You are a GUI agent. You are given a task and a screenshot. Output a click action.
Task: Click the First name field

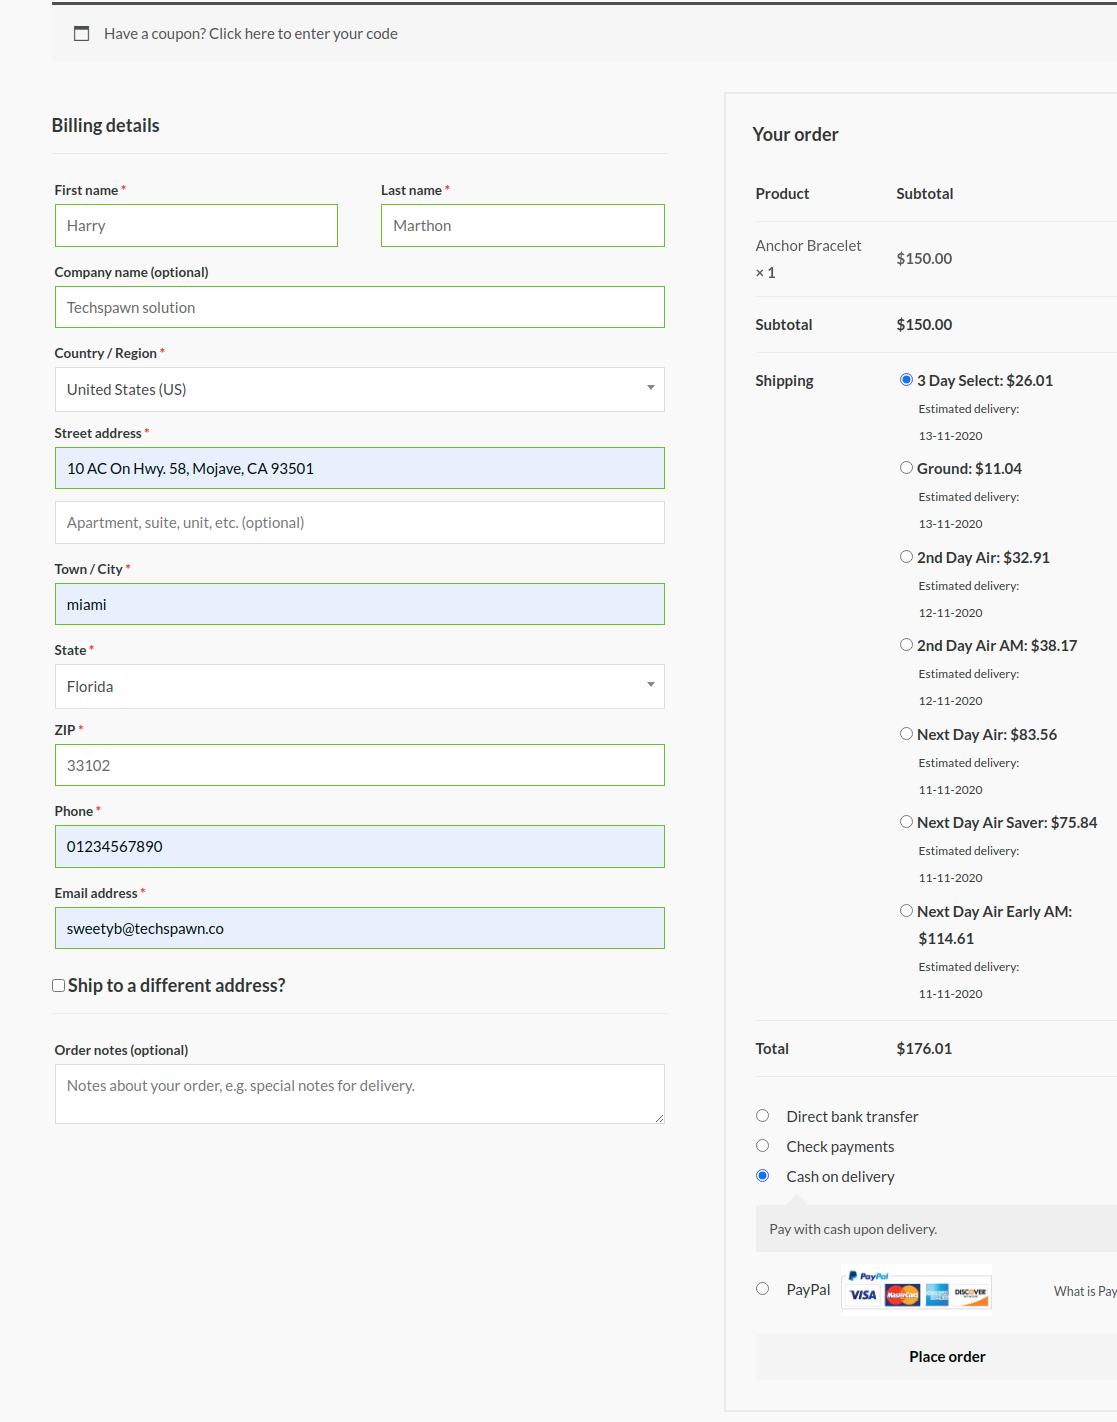coord(196,226)
